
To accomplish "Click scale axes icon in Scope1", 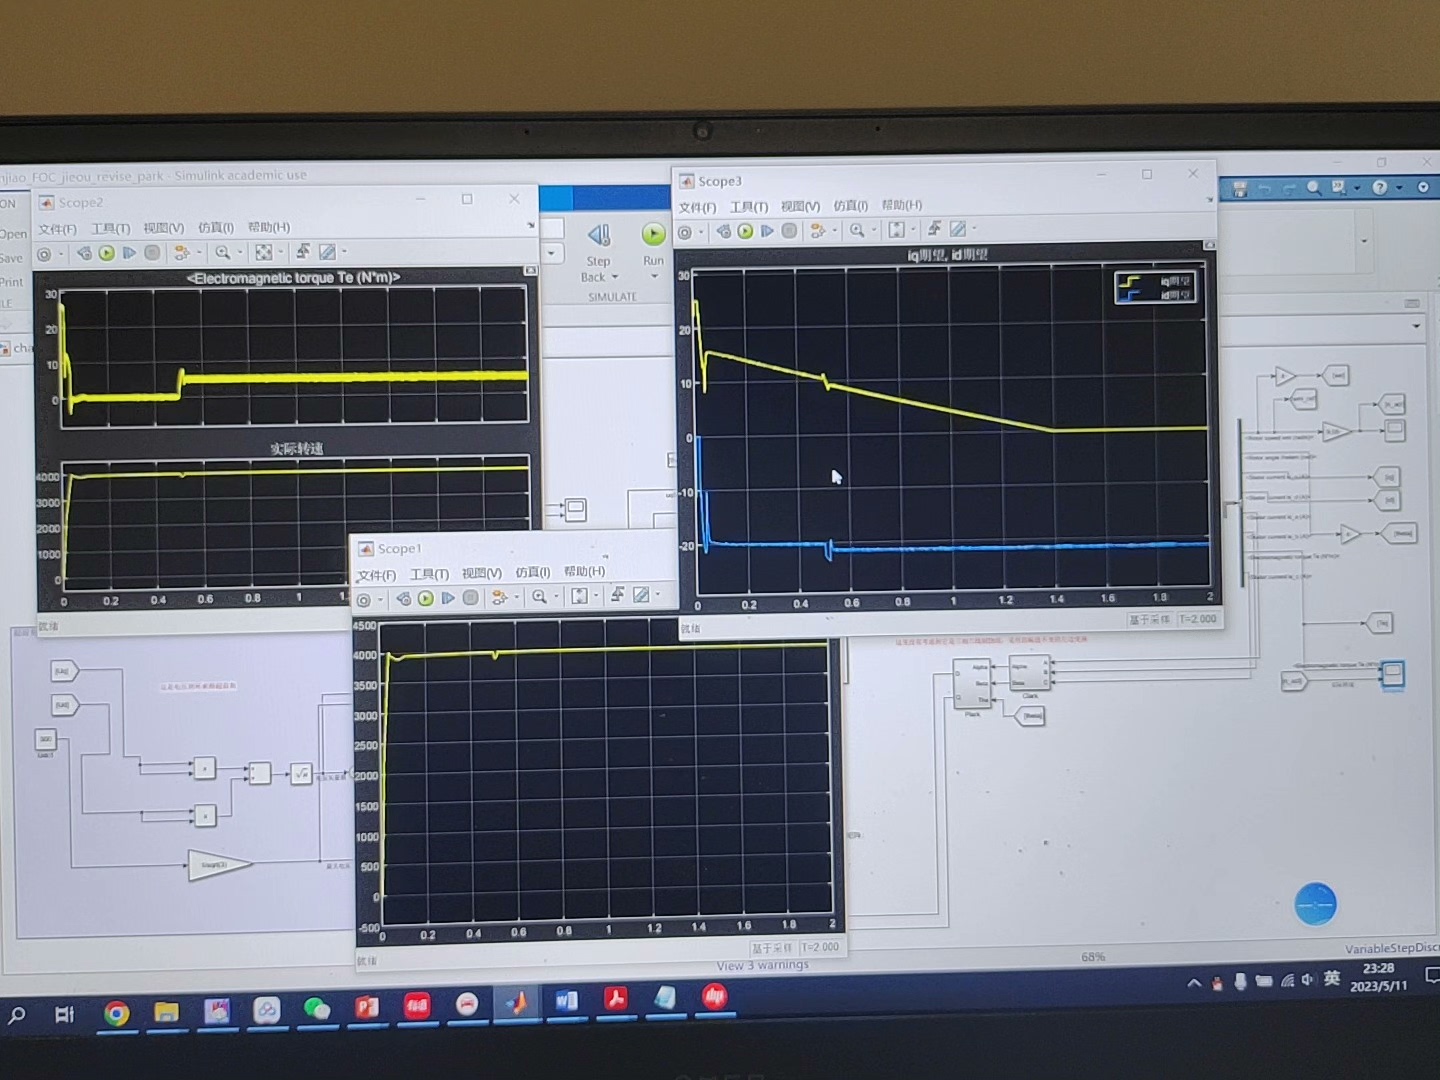I will tap(579, 596).
